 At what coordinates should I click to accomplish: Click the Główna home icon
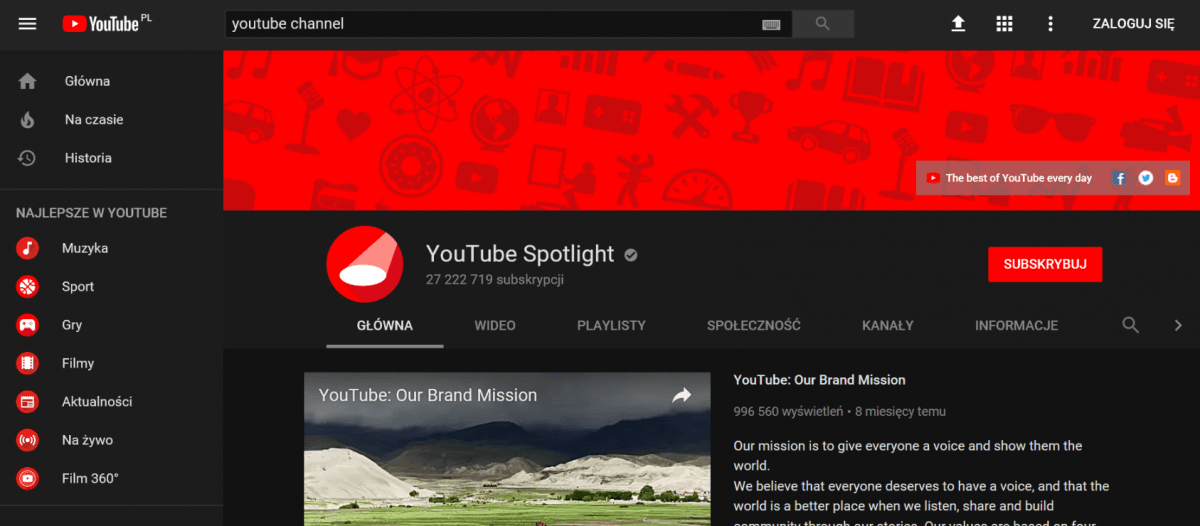coord(27,81)
